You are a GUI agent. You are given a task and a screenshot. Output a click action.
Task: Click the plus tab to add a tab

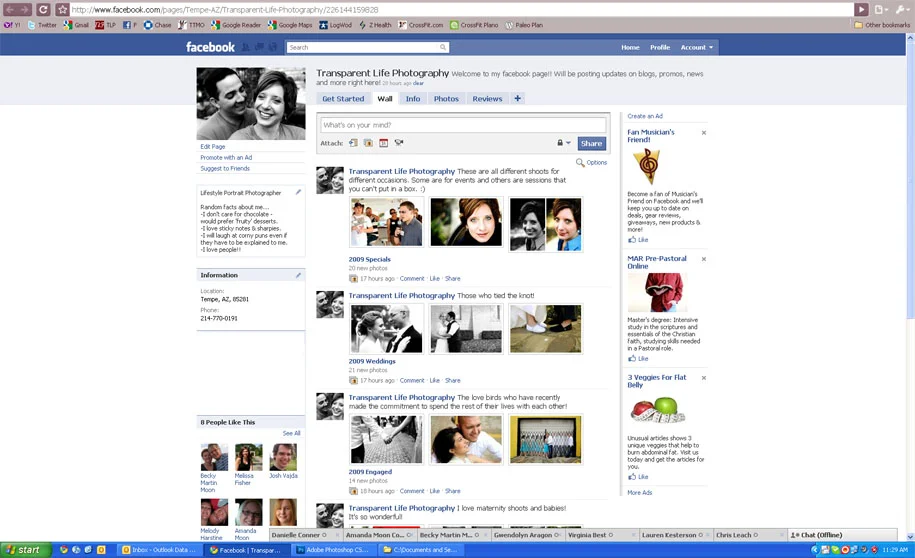click(518, 99)
